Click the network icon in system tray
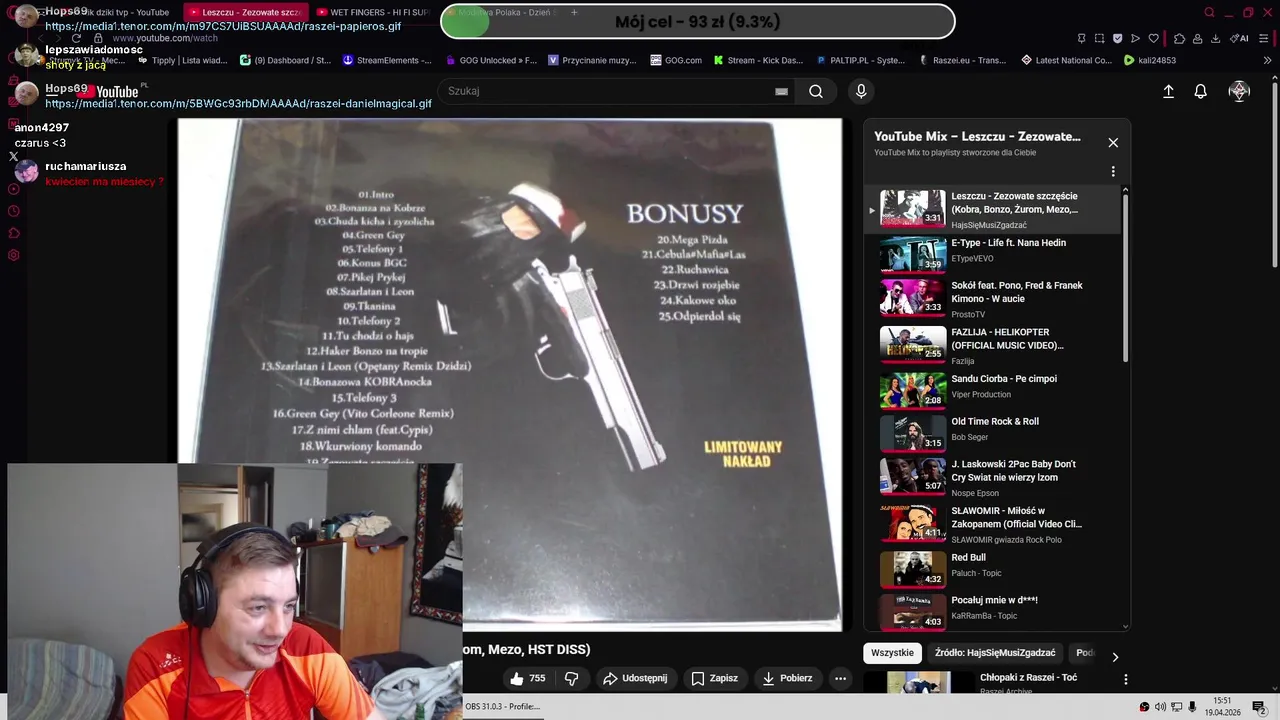The image size is (1280, 720). click(x=1176, y=707)
